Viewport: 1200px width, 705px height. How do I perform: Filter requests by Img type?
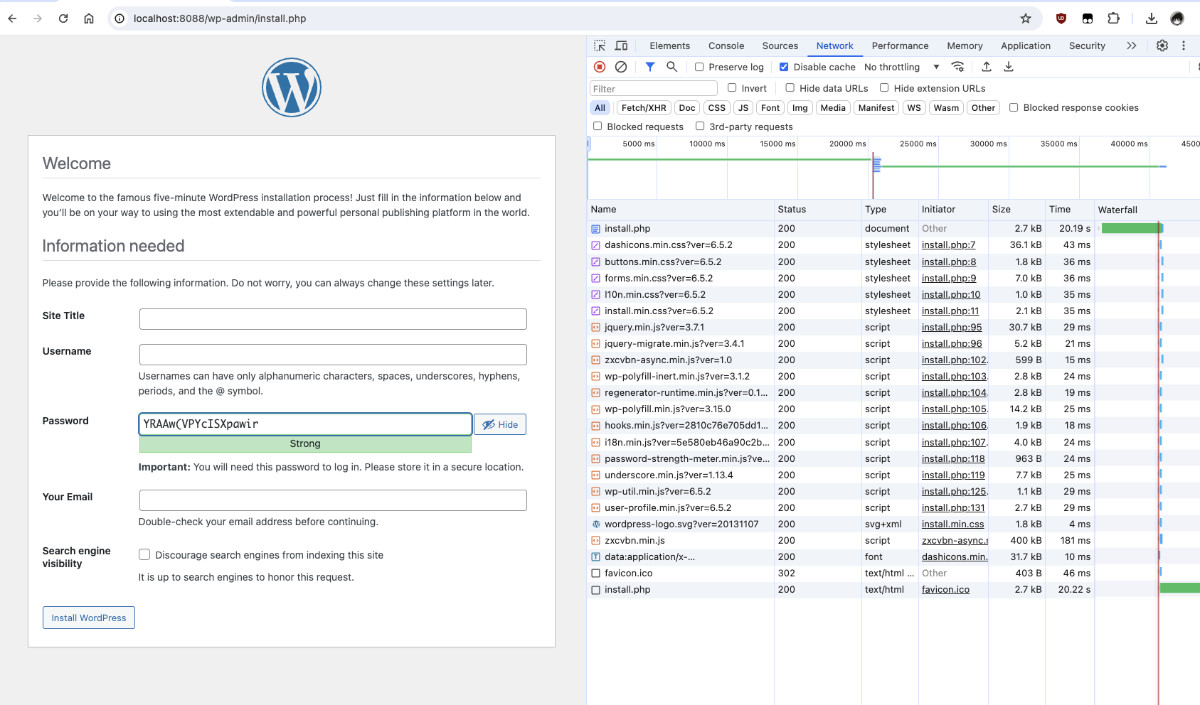800,107
